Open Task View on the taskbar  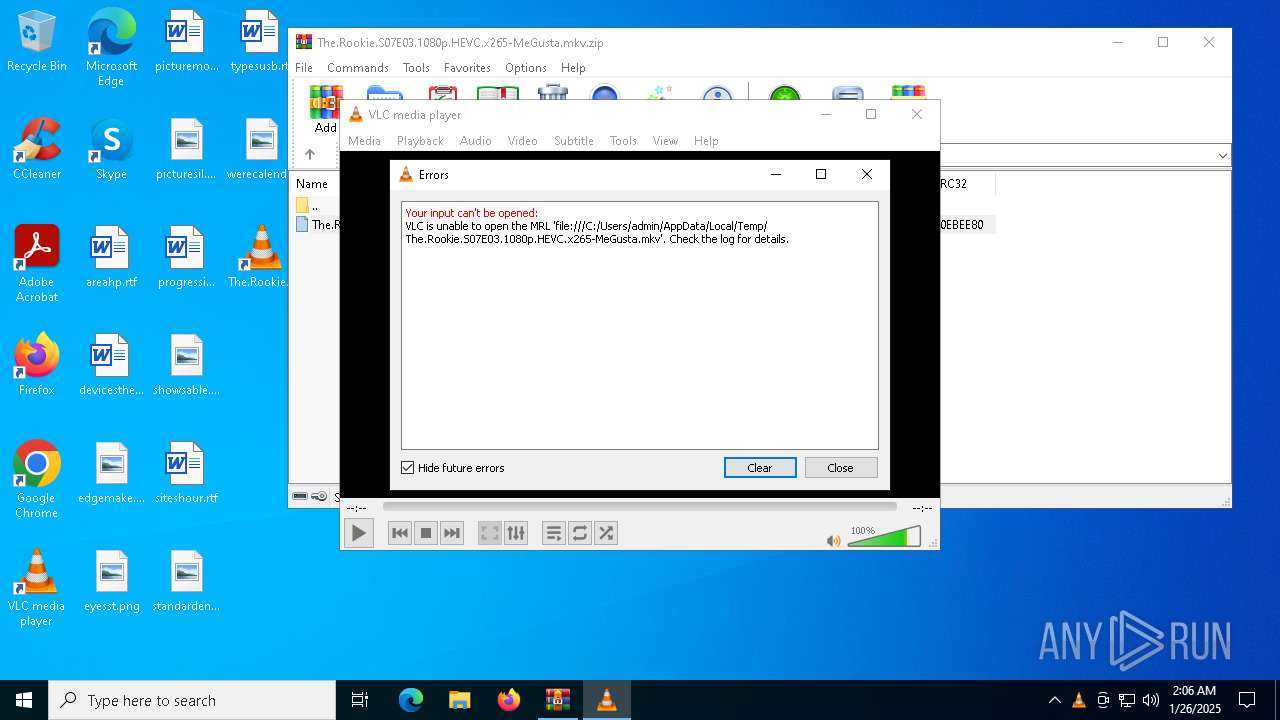(x=360, y=700)
